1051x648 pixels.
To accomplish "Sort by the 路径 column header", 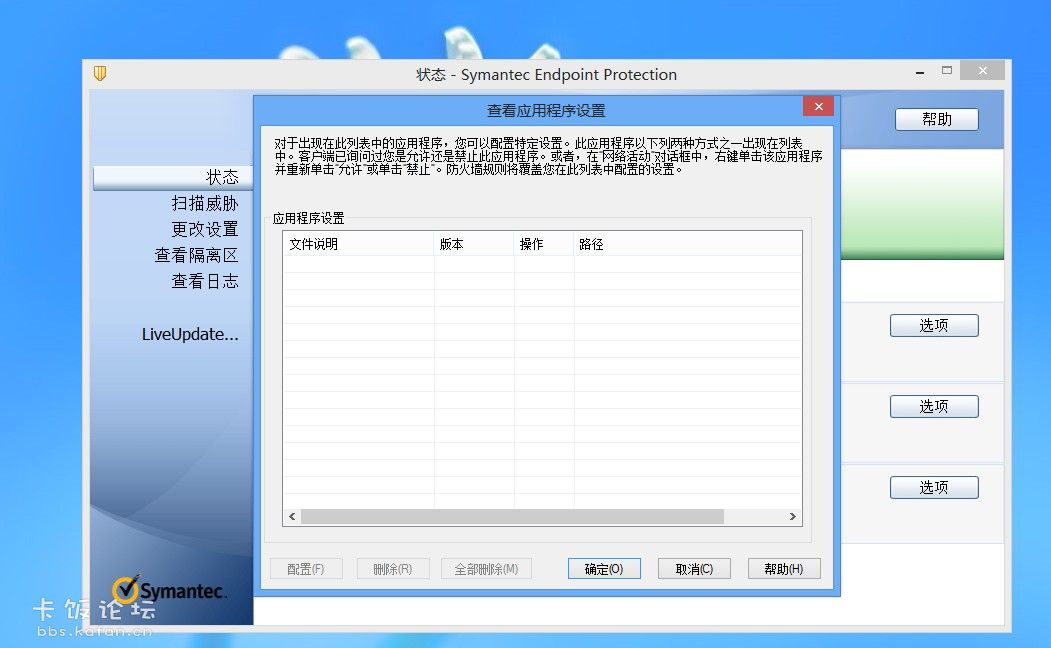I will [x=688, y=244].
